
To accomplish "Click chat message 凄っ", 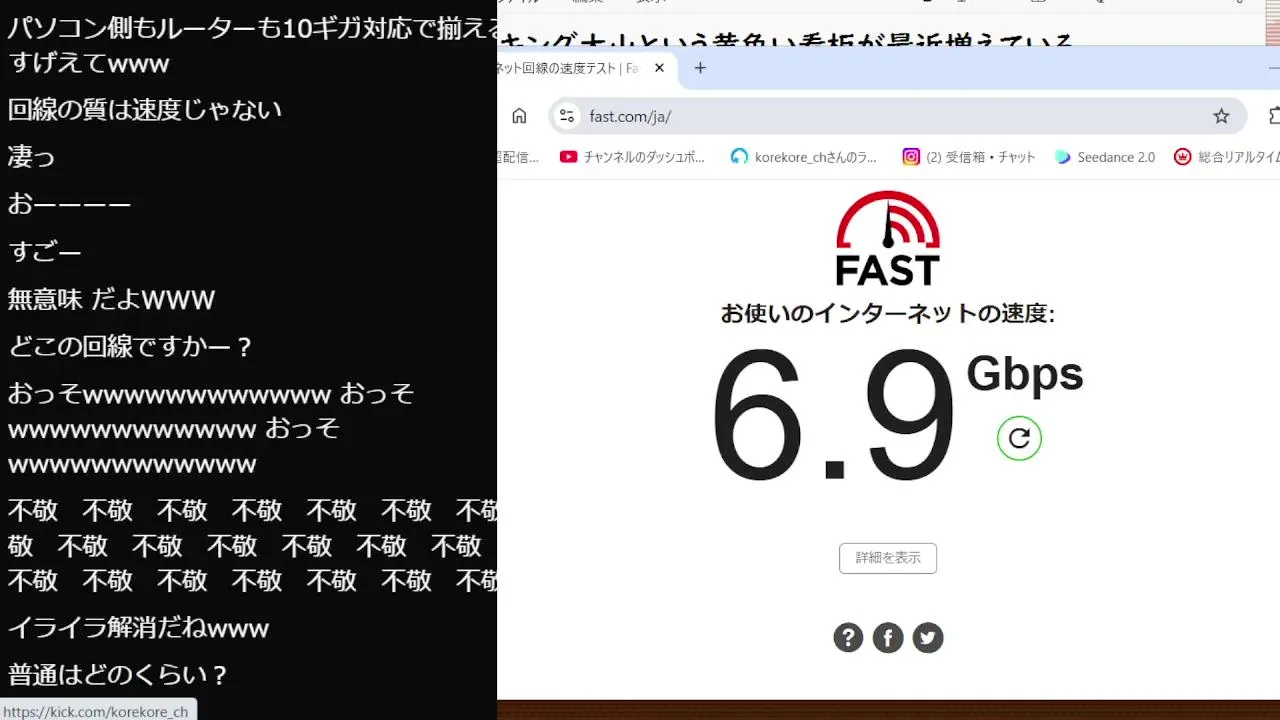I will click(31, 157).
